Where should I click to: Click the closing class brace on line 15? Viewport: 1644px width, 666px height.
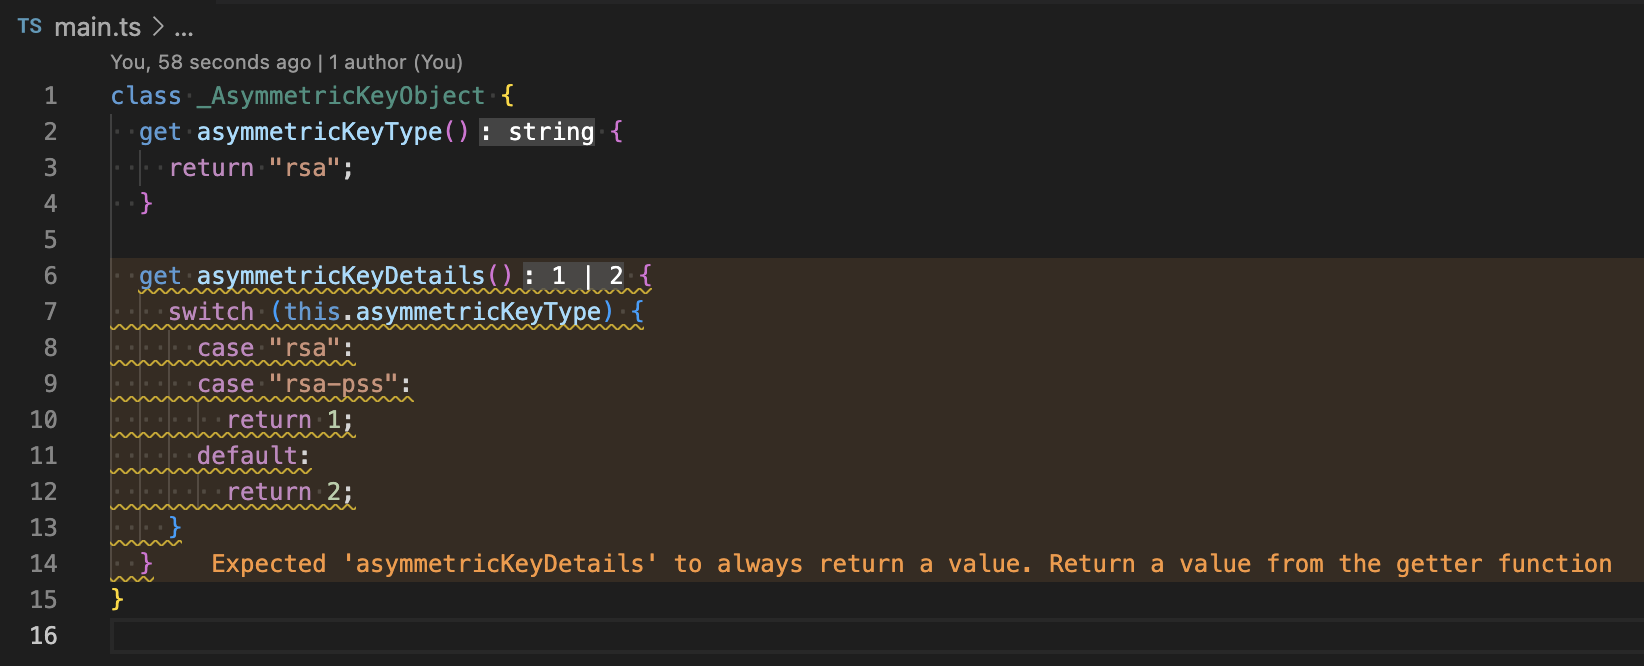pyautogui.click(x=117, y=599)
